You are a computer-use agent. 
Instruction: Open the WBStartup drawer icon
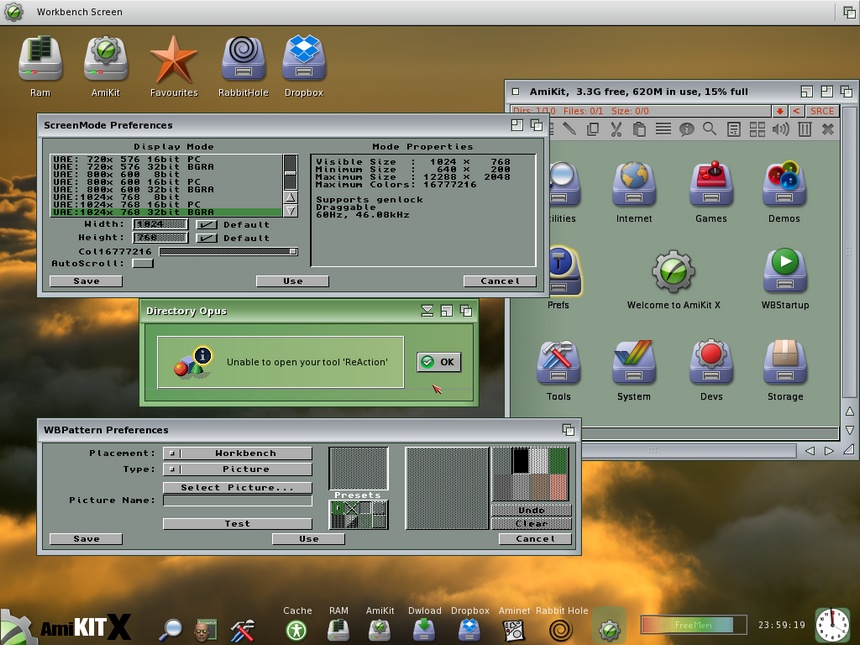click(785, 269)
